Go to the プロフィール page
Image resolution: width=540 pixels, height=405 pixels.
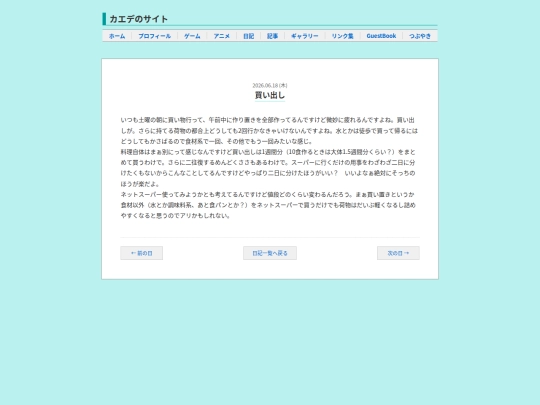pyautogui.click(x=155, y=36)
